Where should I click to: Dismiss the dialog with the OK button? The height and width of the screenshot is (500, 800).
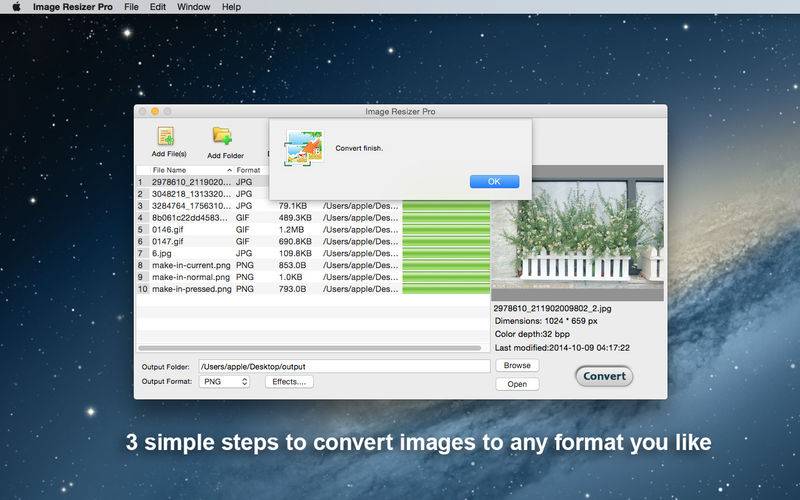coord(494,182)
